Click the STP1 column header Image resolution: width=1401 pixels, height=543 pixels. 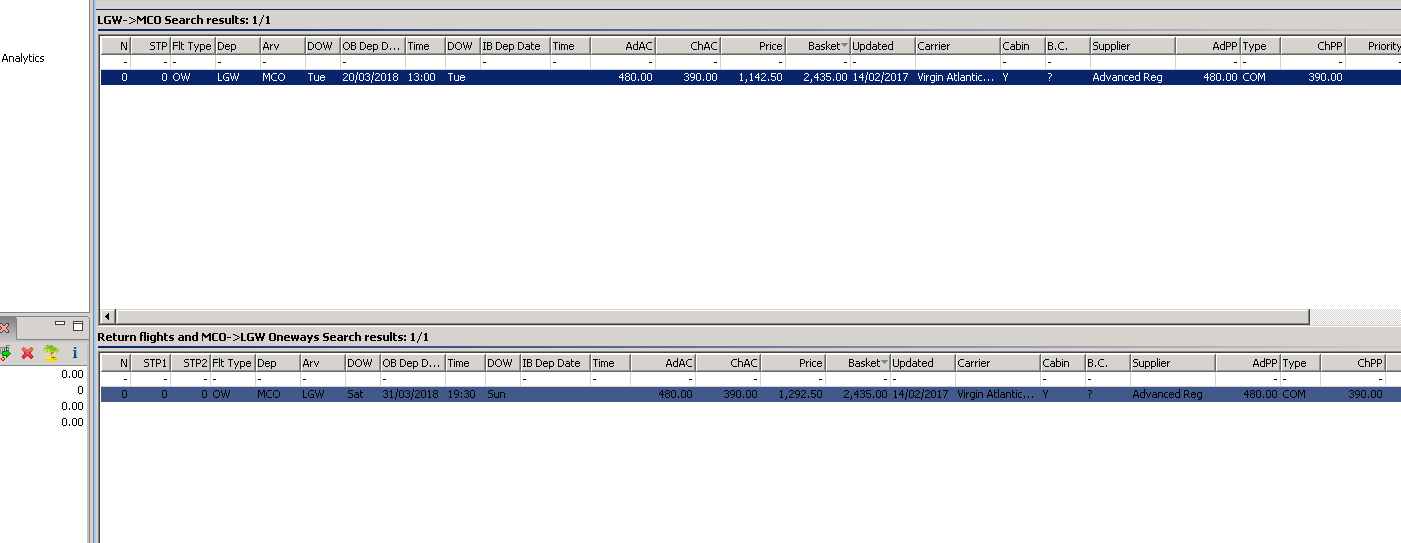pyautogui.click(x=150, y=363)
